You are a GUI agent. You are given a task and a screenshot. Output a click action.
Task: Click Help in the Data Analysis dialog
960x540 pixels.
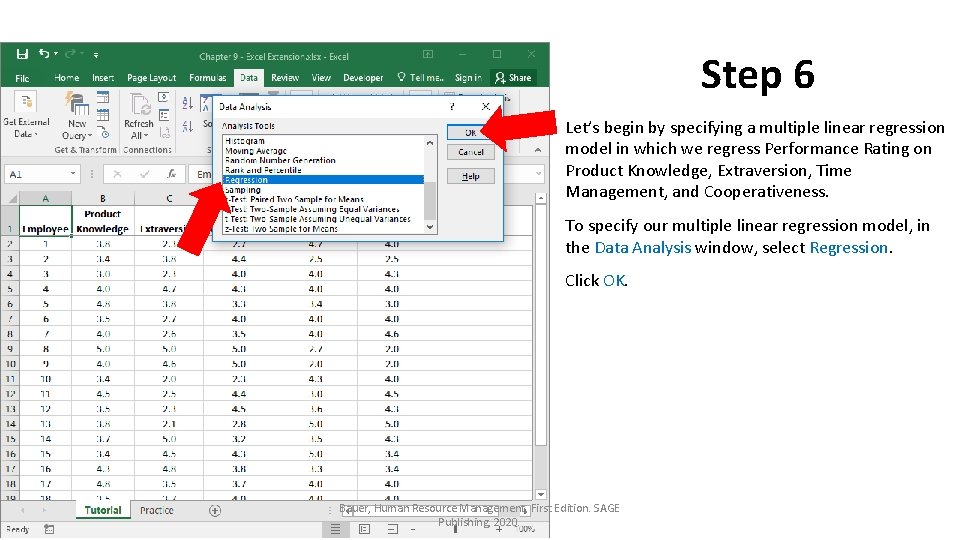470,176
